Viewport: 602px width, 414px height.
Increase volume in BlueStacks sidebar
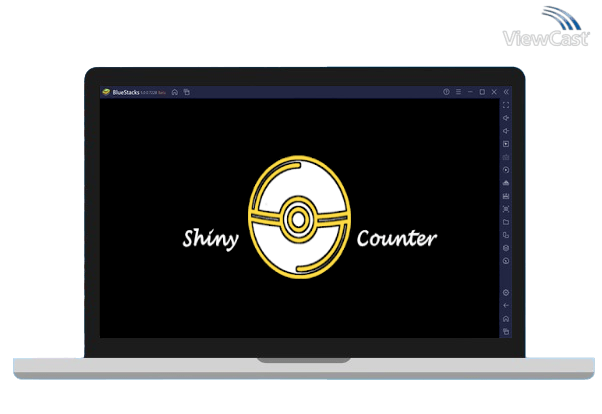point(506,118)
